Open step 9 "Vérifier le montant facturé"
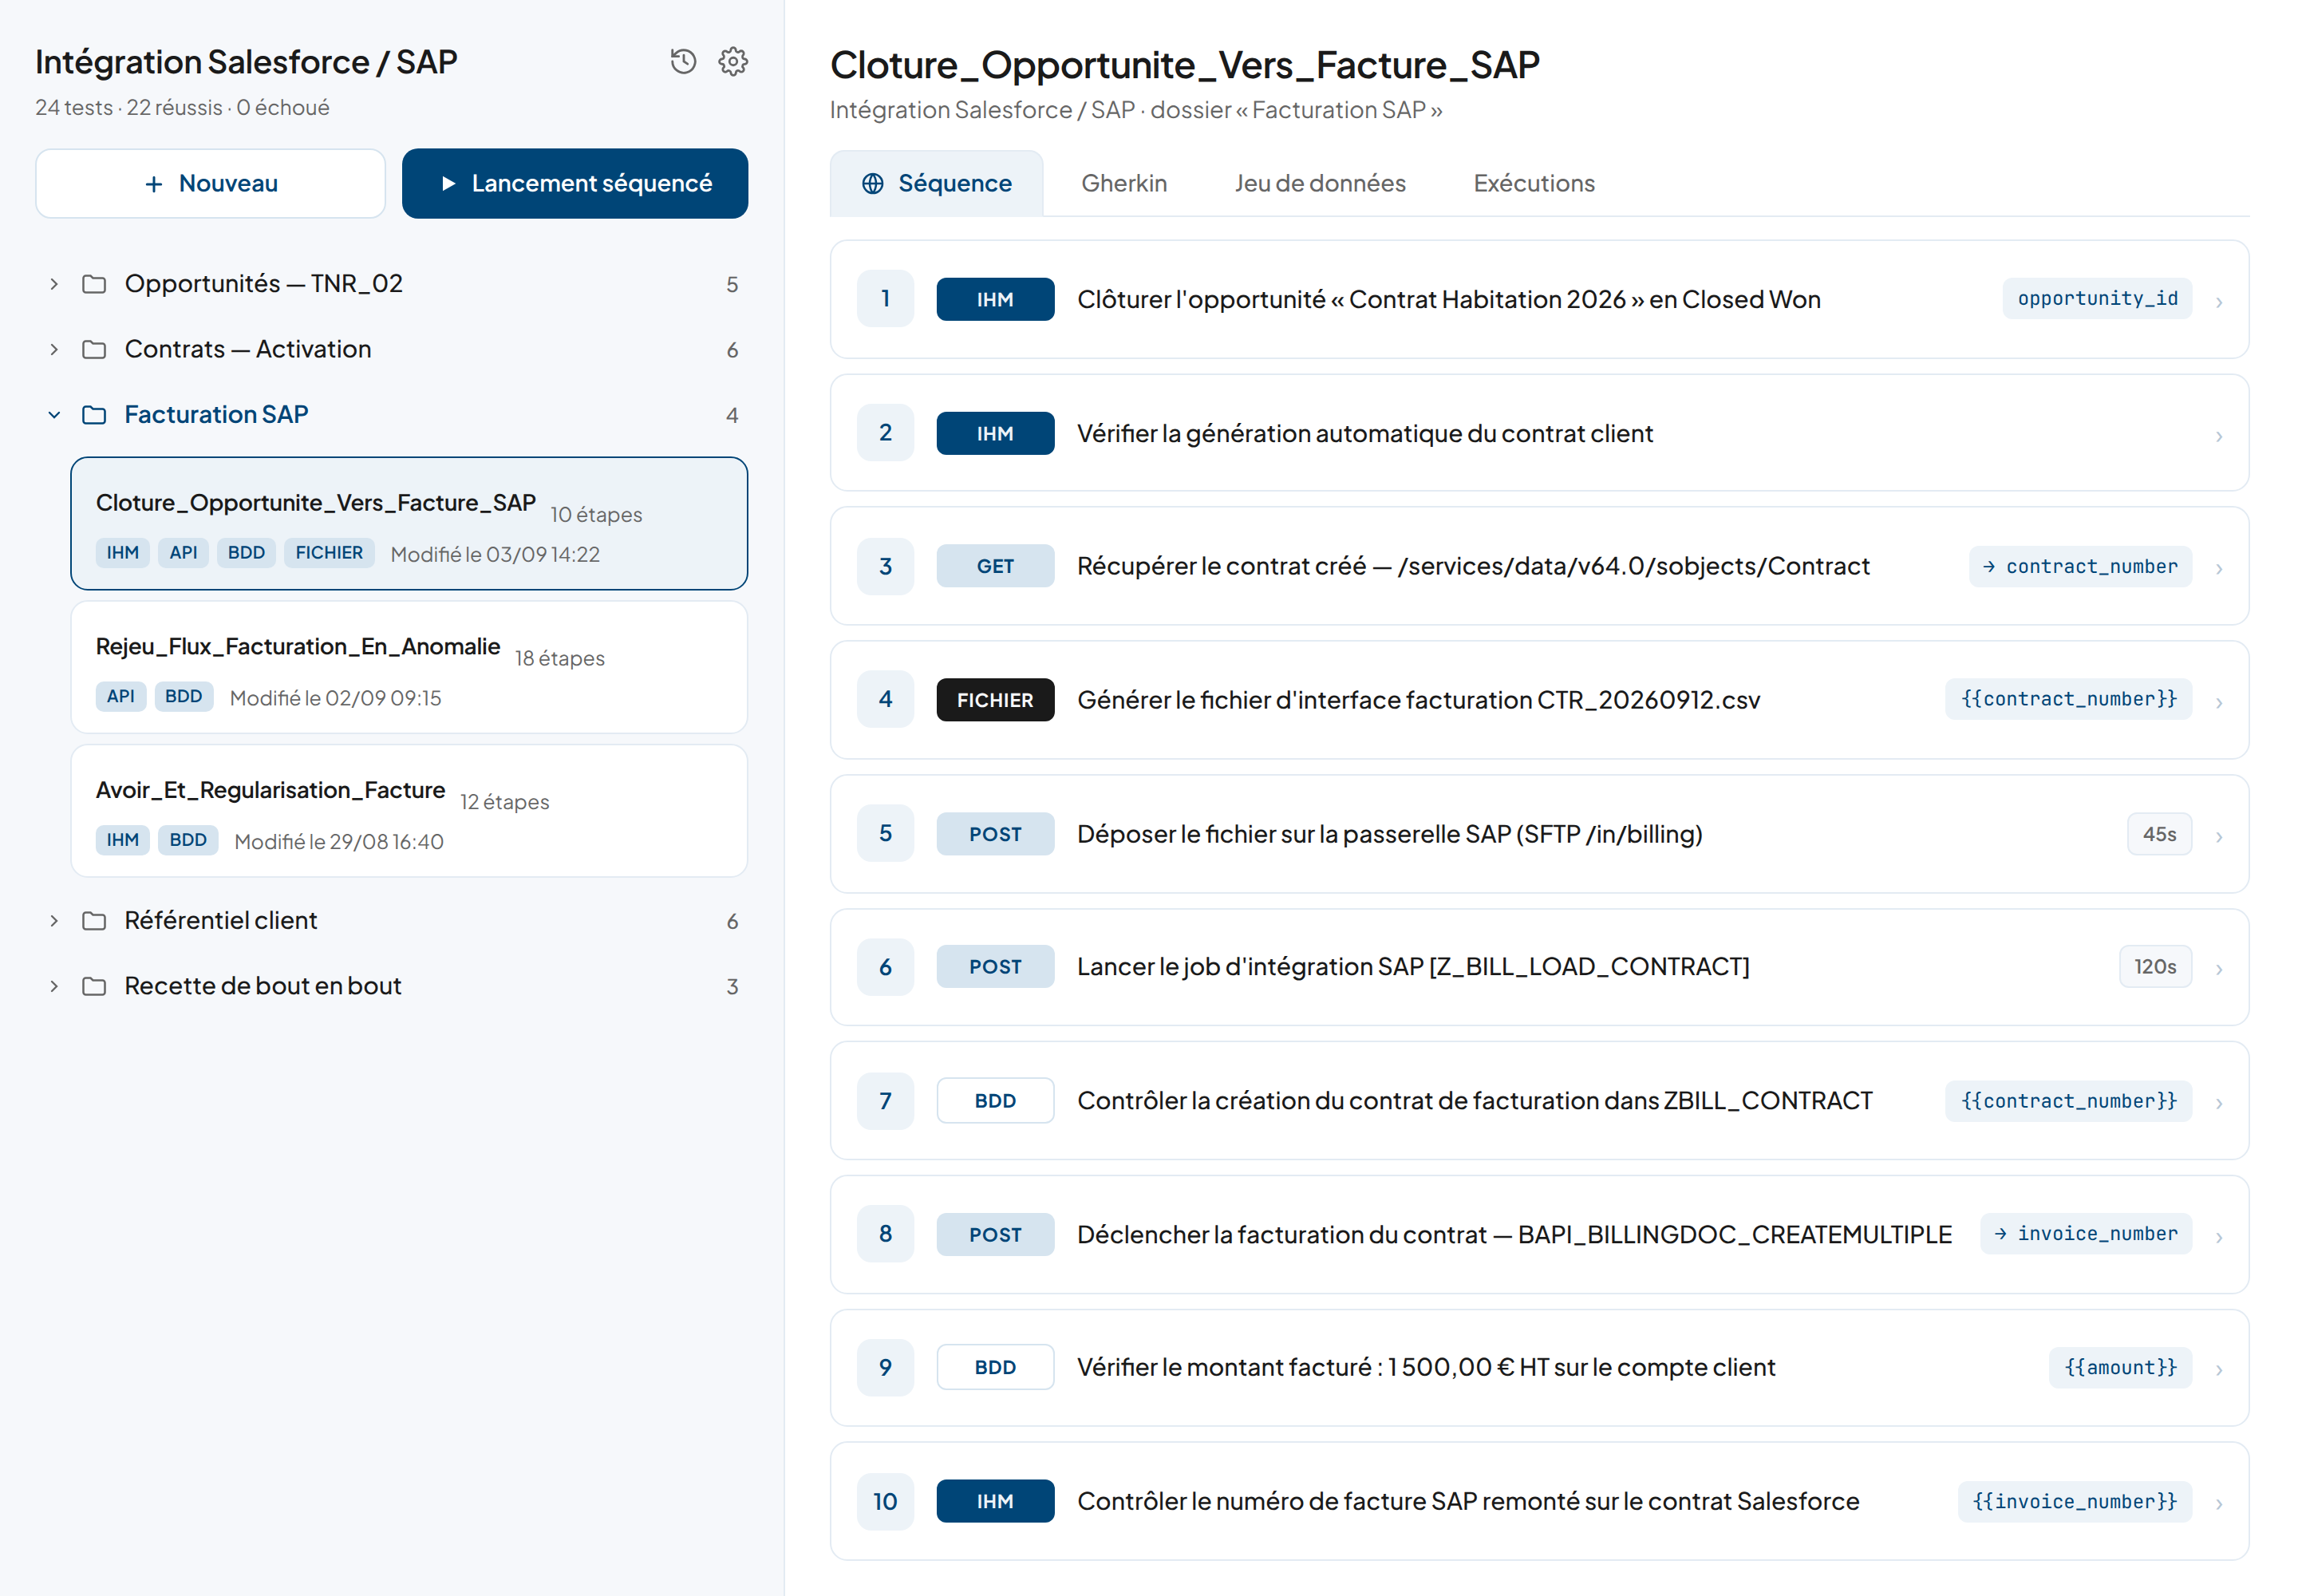This screenshot has width=2298, height=1596. pos(1539,1367)
